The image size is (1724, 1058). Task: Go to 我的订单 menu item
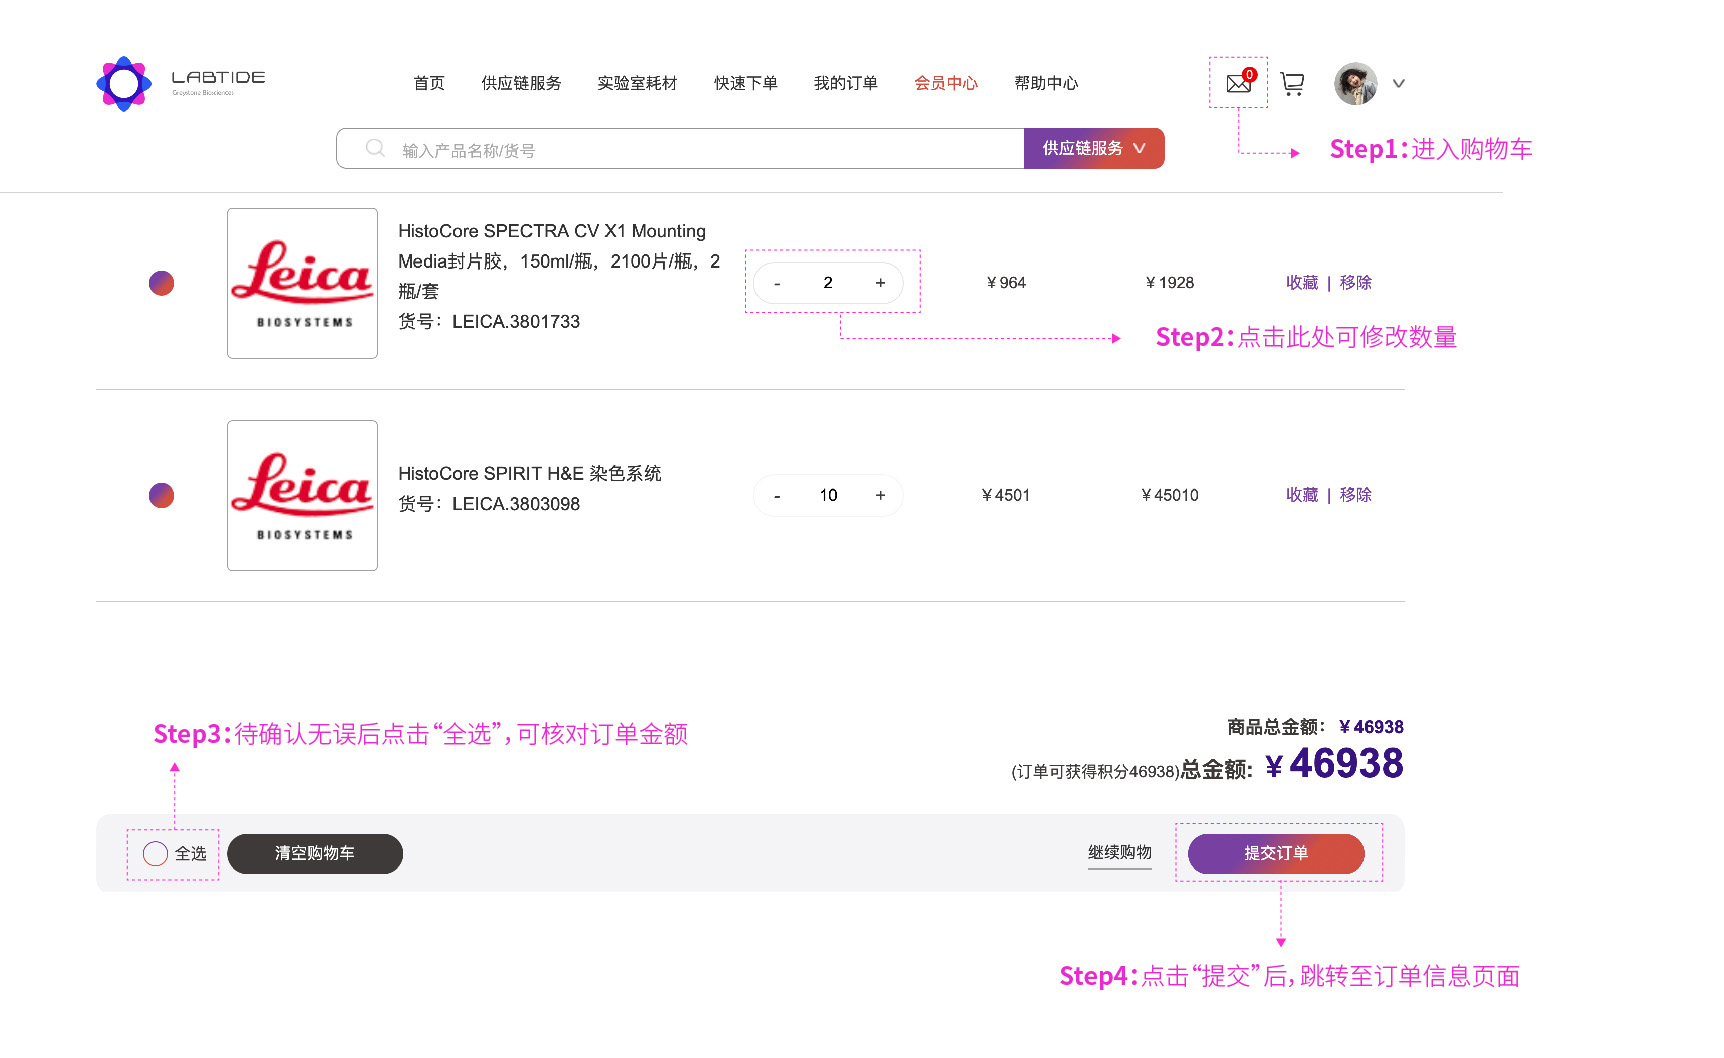click(845, 83)
